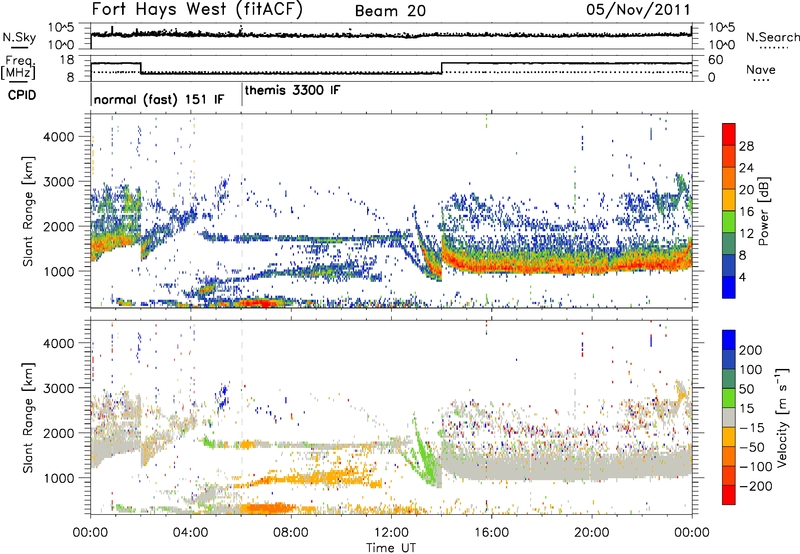Click 'normal (fast) 151 IF' text
The image size is (800, 554).
pos(159,99)
